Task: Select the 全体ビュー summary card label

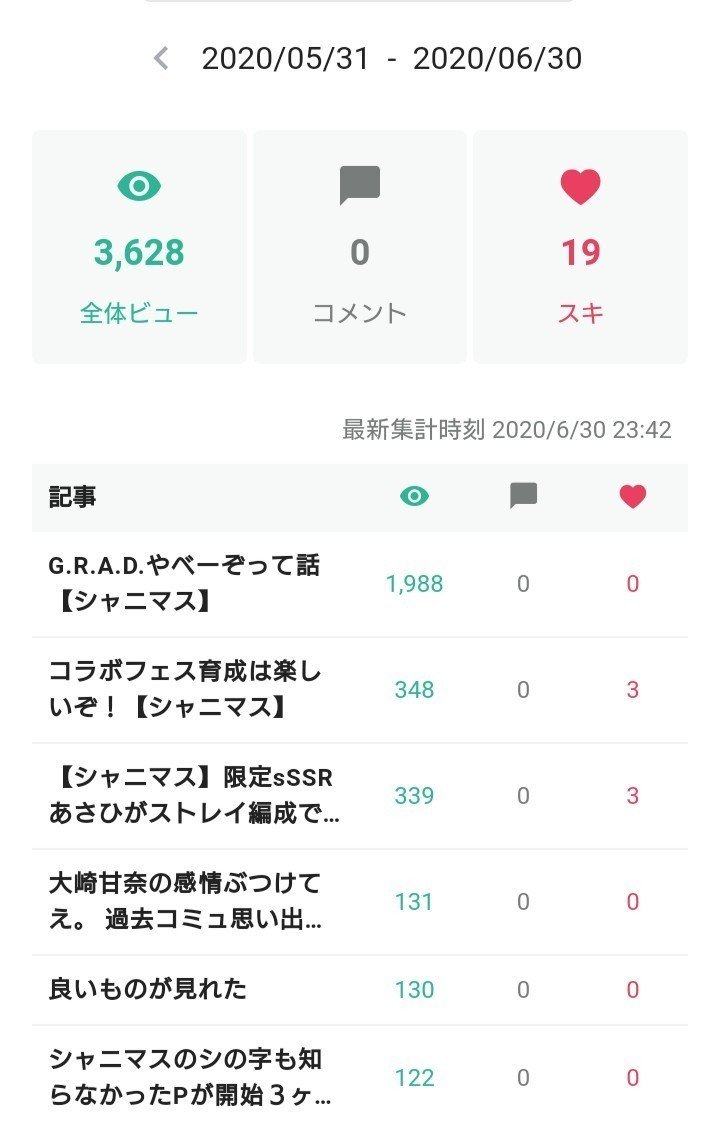Action: tap(139, 313)
